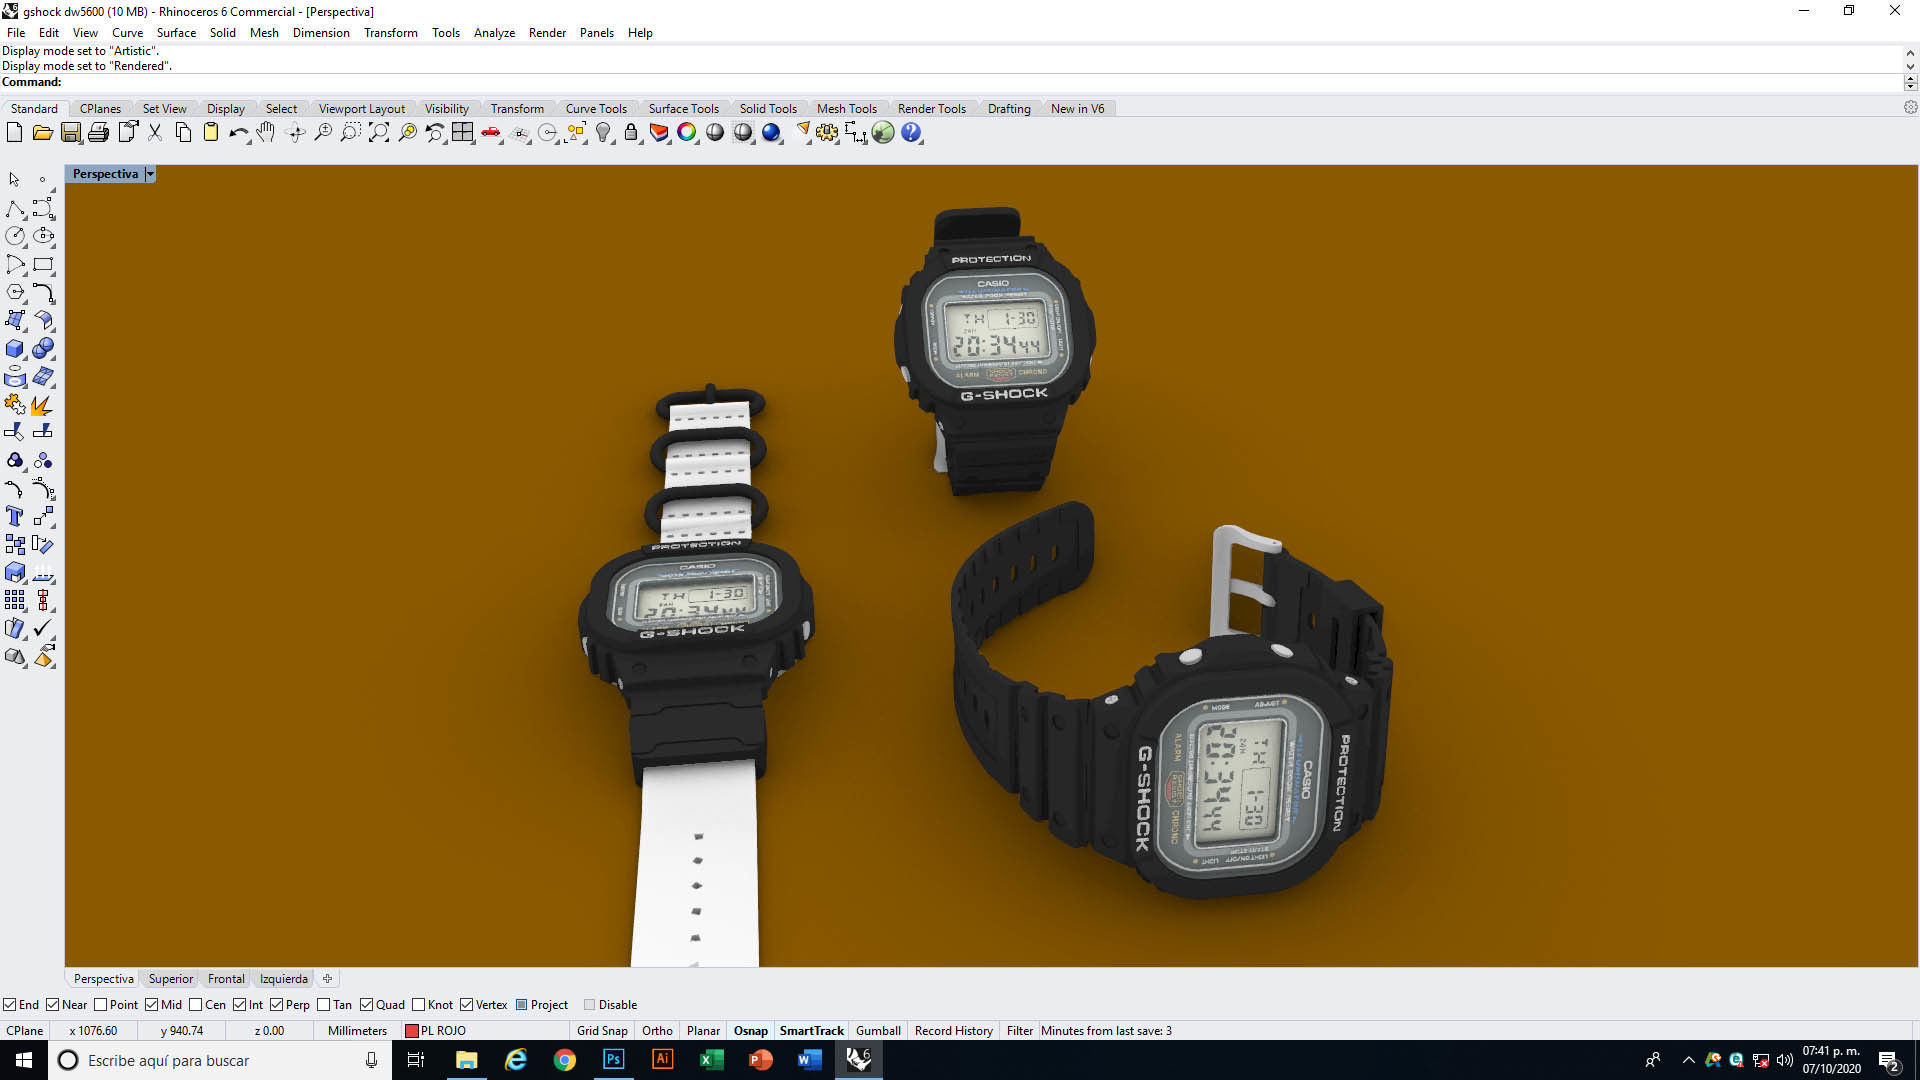
Task: Click the light bulb Hide objects icon
Action: tap(603, 133)
